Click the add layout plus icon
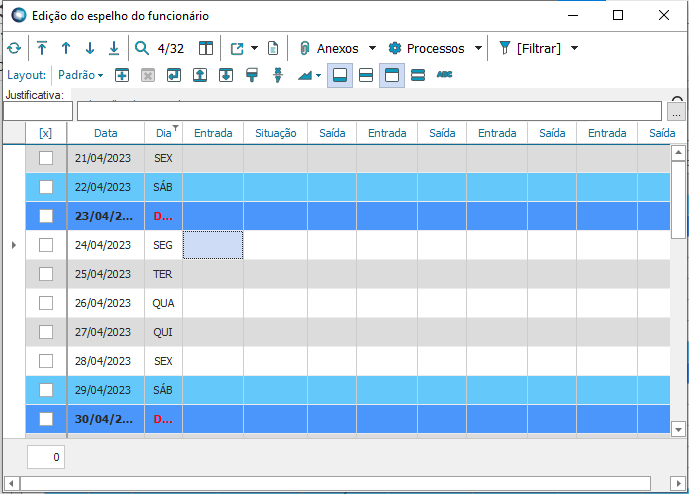 click(x=122, y=75)
